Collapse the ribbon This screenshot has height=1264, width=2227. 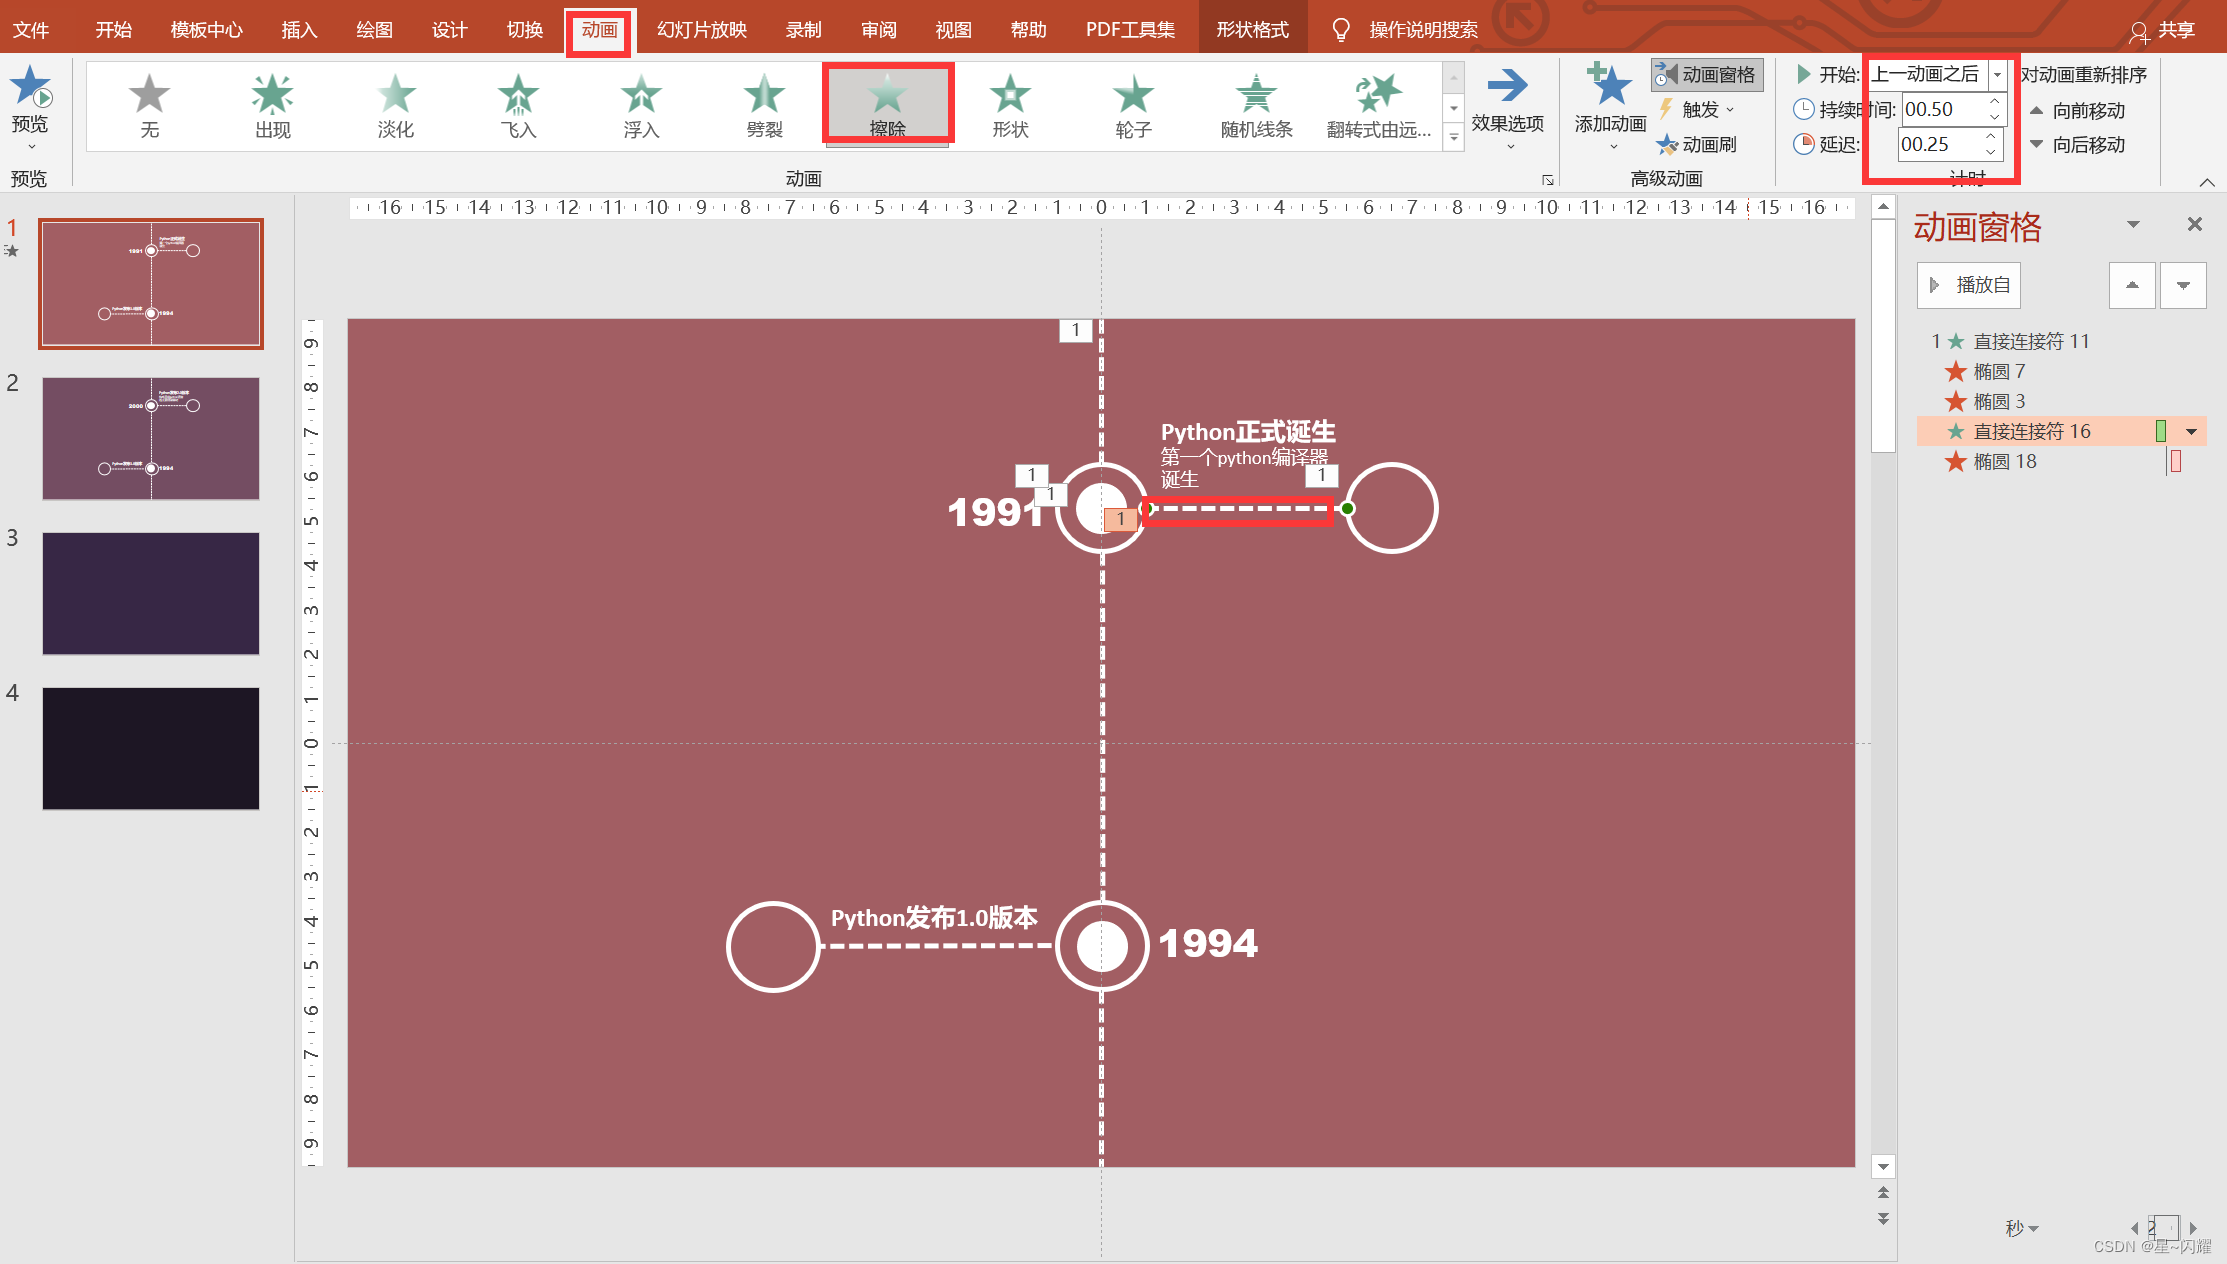(2207, 181)
